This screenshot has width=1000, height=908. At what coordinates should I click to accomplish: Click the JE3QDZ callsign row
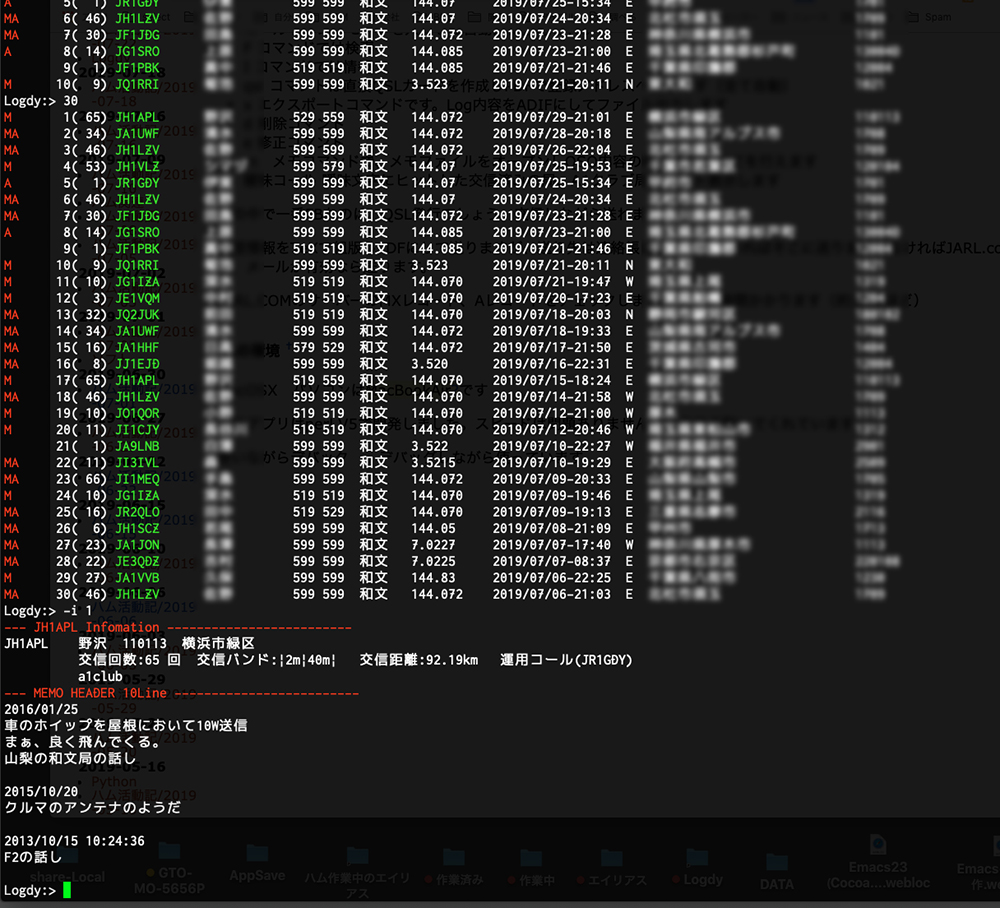[x=136, y=561]
